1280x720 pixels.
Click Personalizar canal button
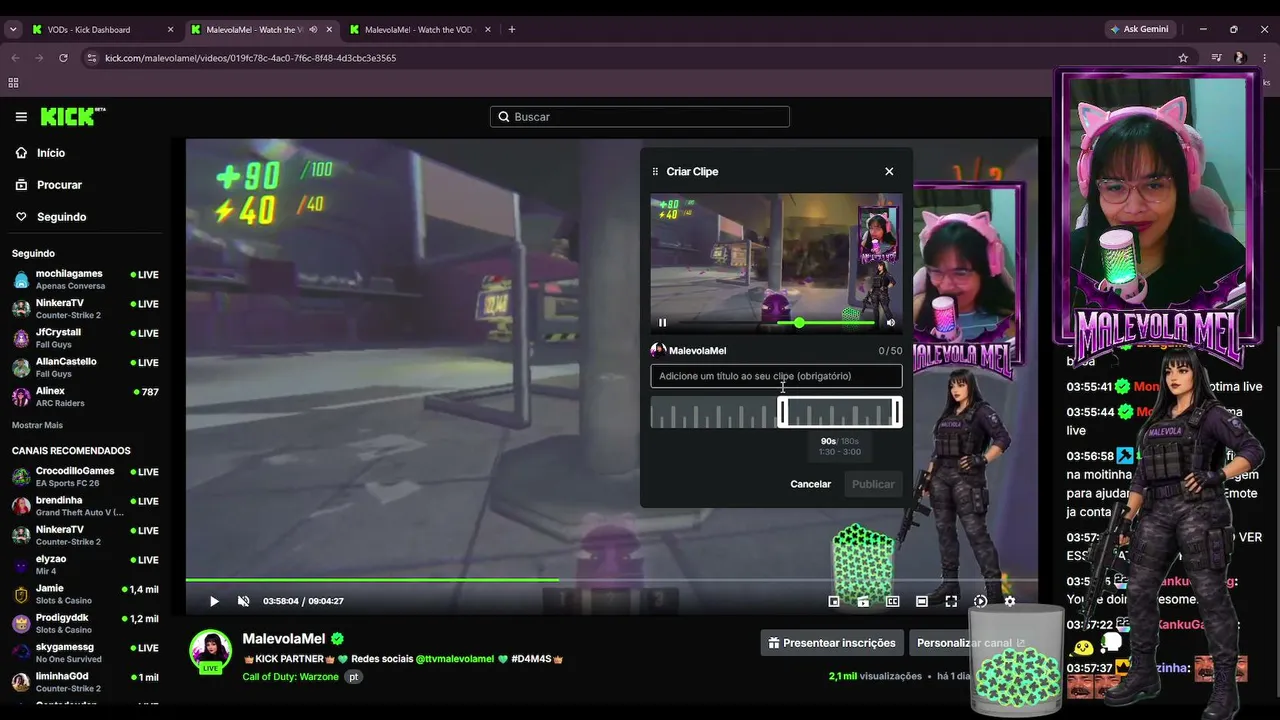(971, 643)
